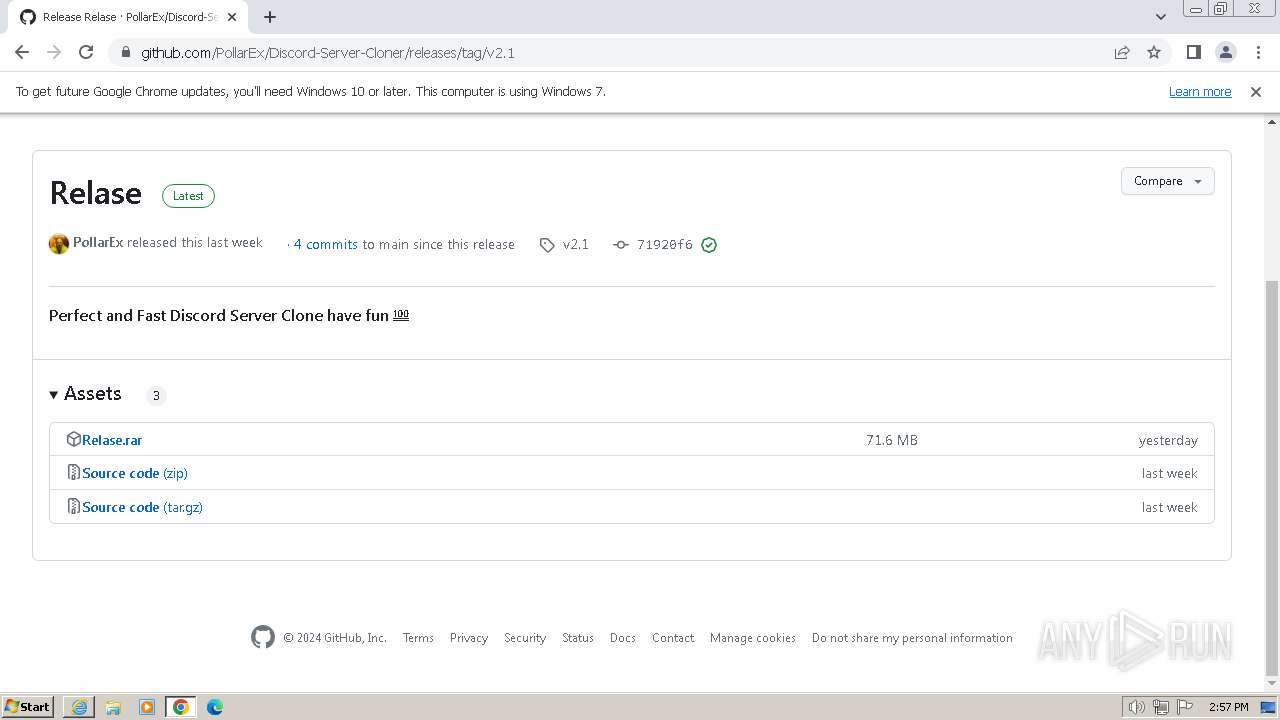Screen dimensions: 1280x720
Task: Open Windows Explorer folder in taskbar
Action: (113, 707)
